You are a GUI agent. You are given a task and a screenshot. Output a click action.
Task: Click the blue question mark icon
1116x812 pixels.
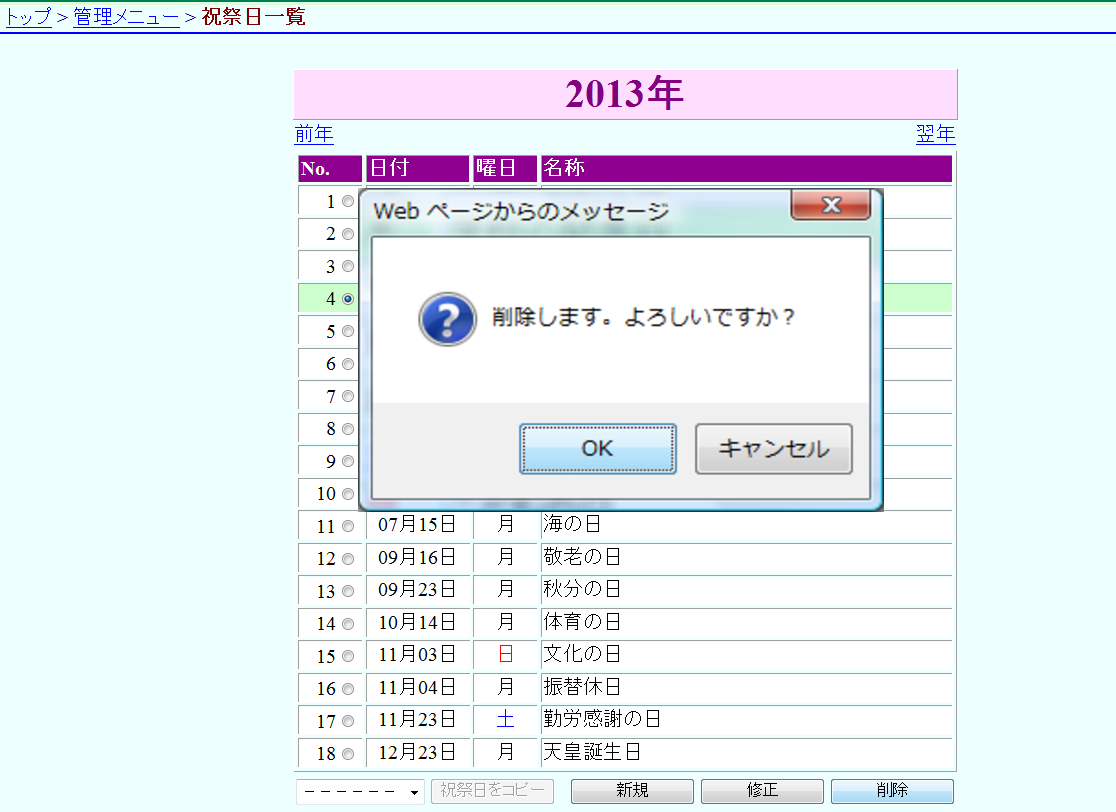tap(447, 319)
